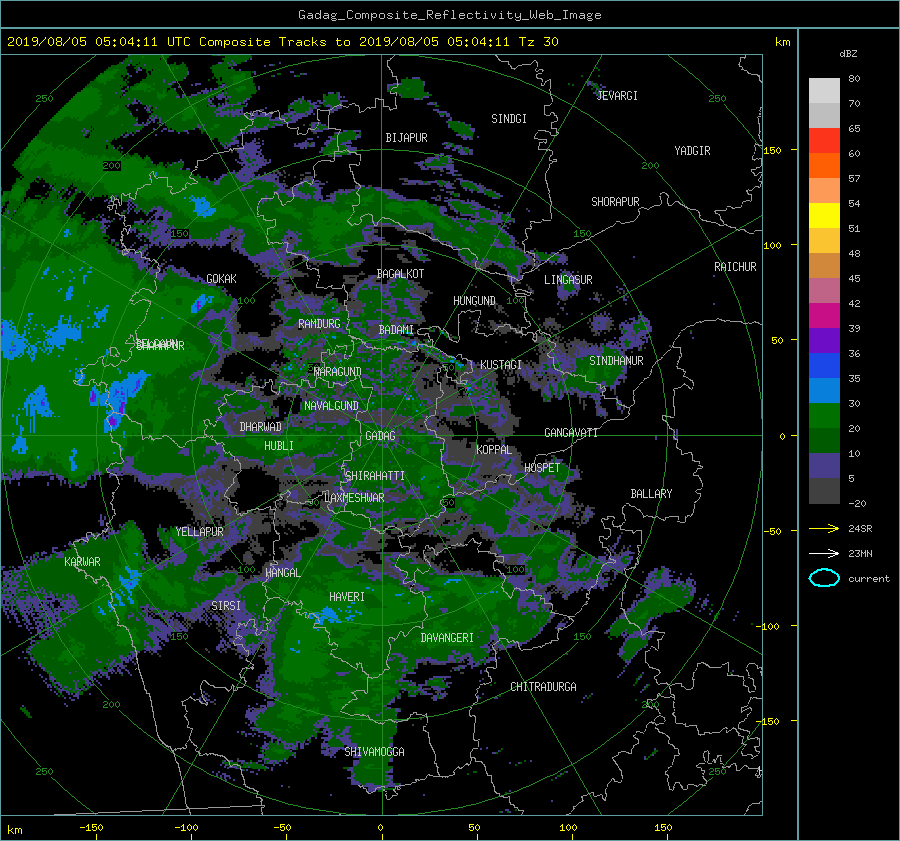The height and width of the screenshot is (841, 900).
Task: Choose the light blue 30-35 dBZ swatch
Action: pyautogui.click(x=824, y=391)
